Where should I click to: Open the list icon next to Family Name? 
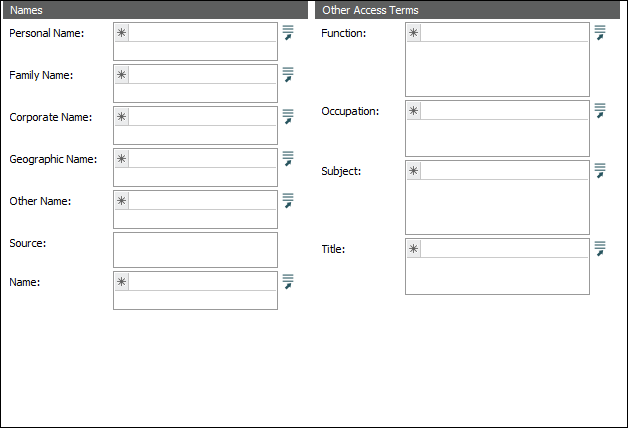pos(288,74)
